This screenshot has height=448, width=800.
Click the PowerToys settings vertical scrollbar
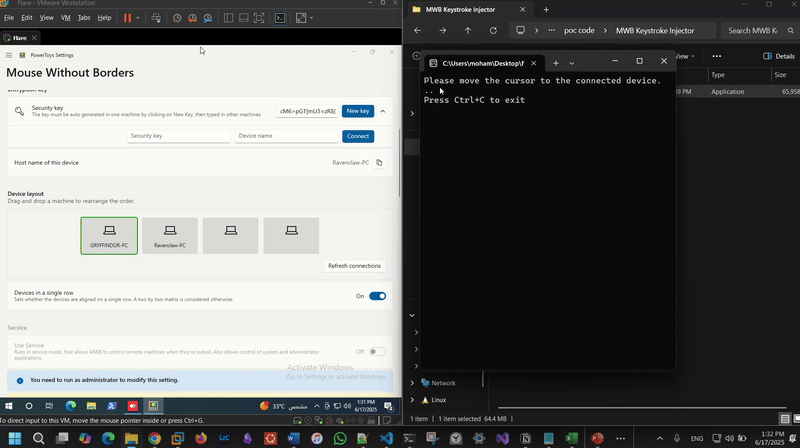pos(399,163)
